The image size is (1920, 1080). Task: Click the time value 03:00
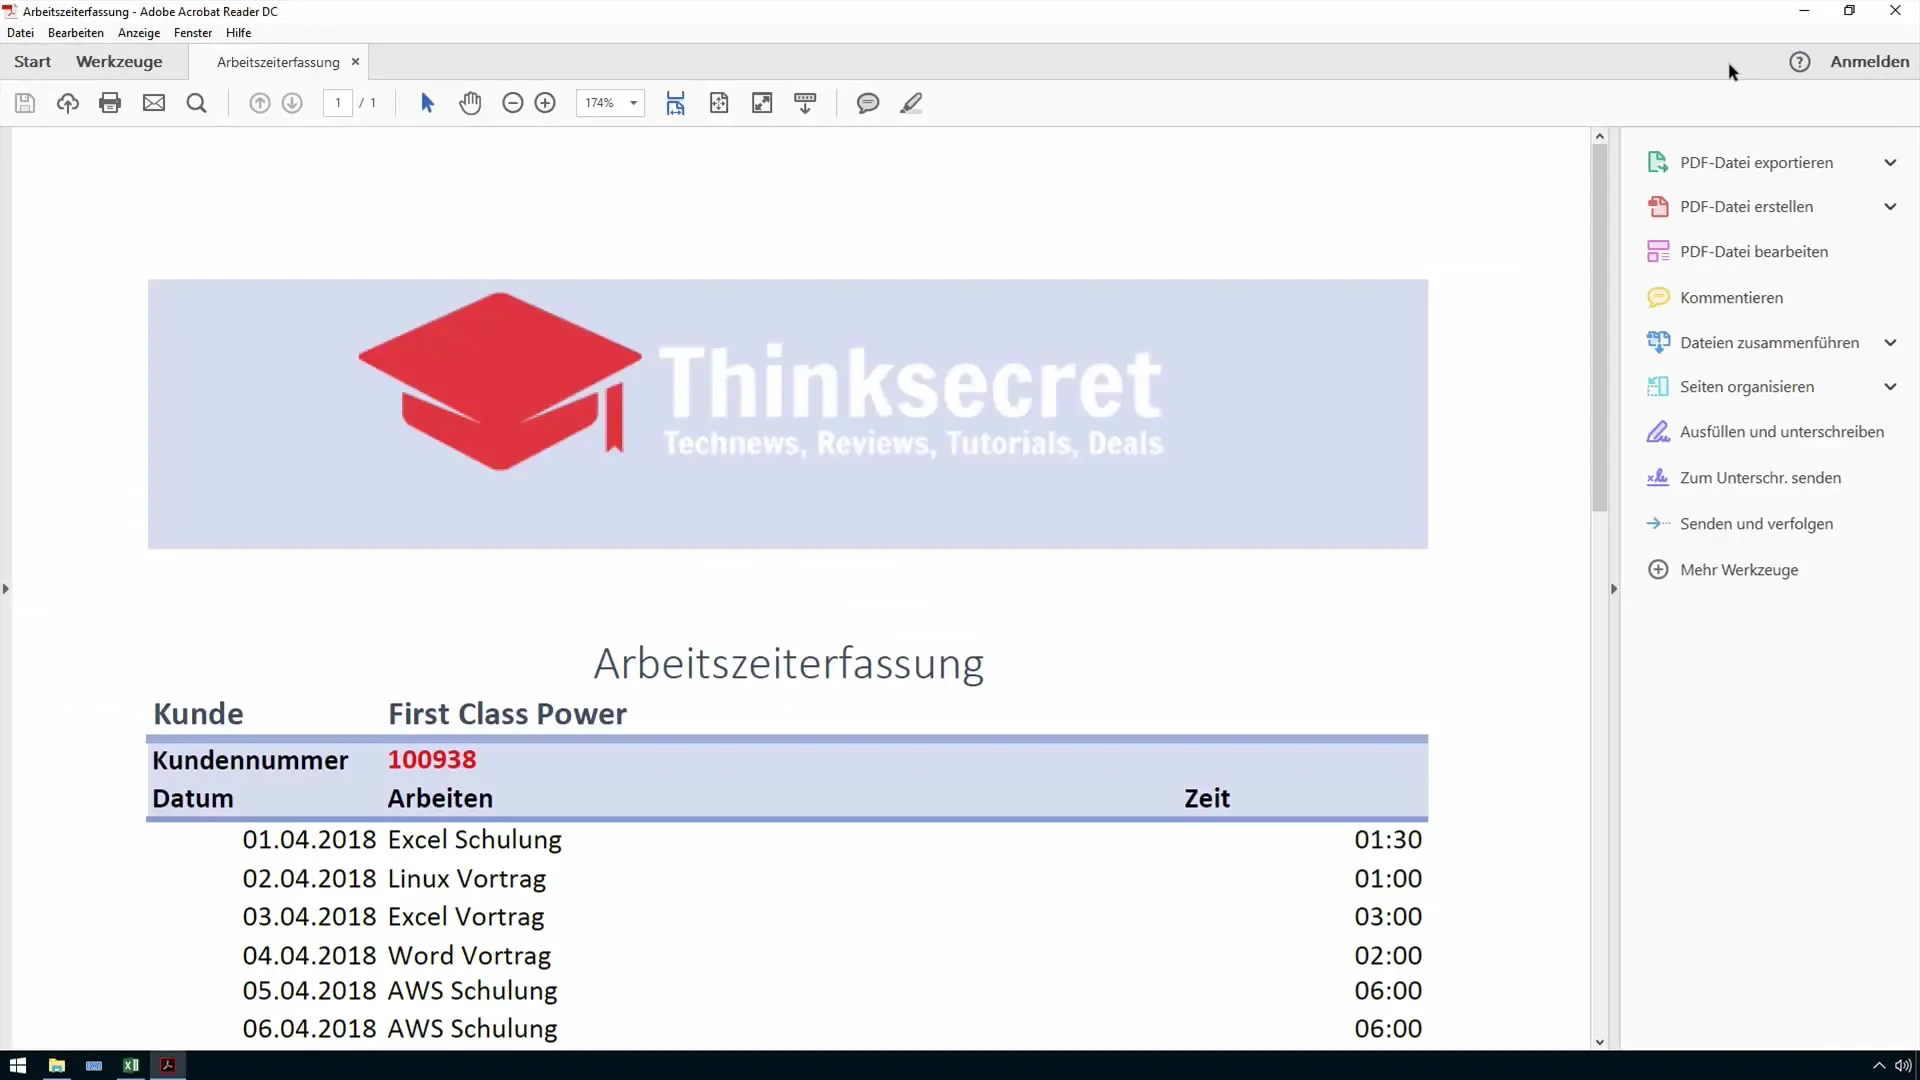(x=1388, y=917)
